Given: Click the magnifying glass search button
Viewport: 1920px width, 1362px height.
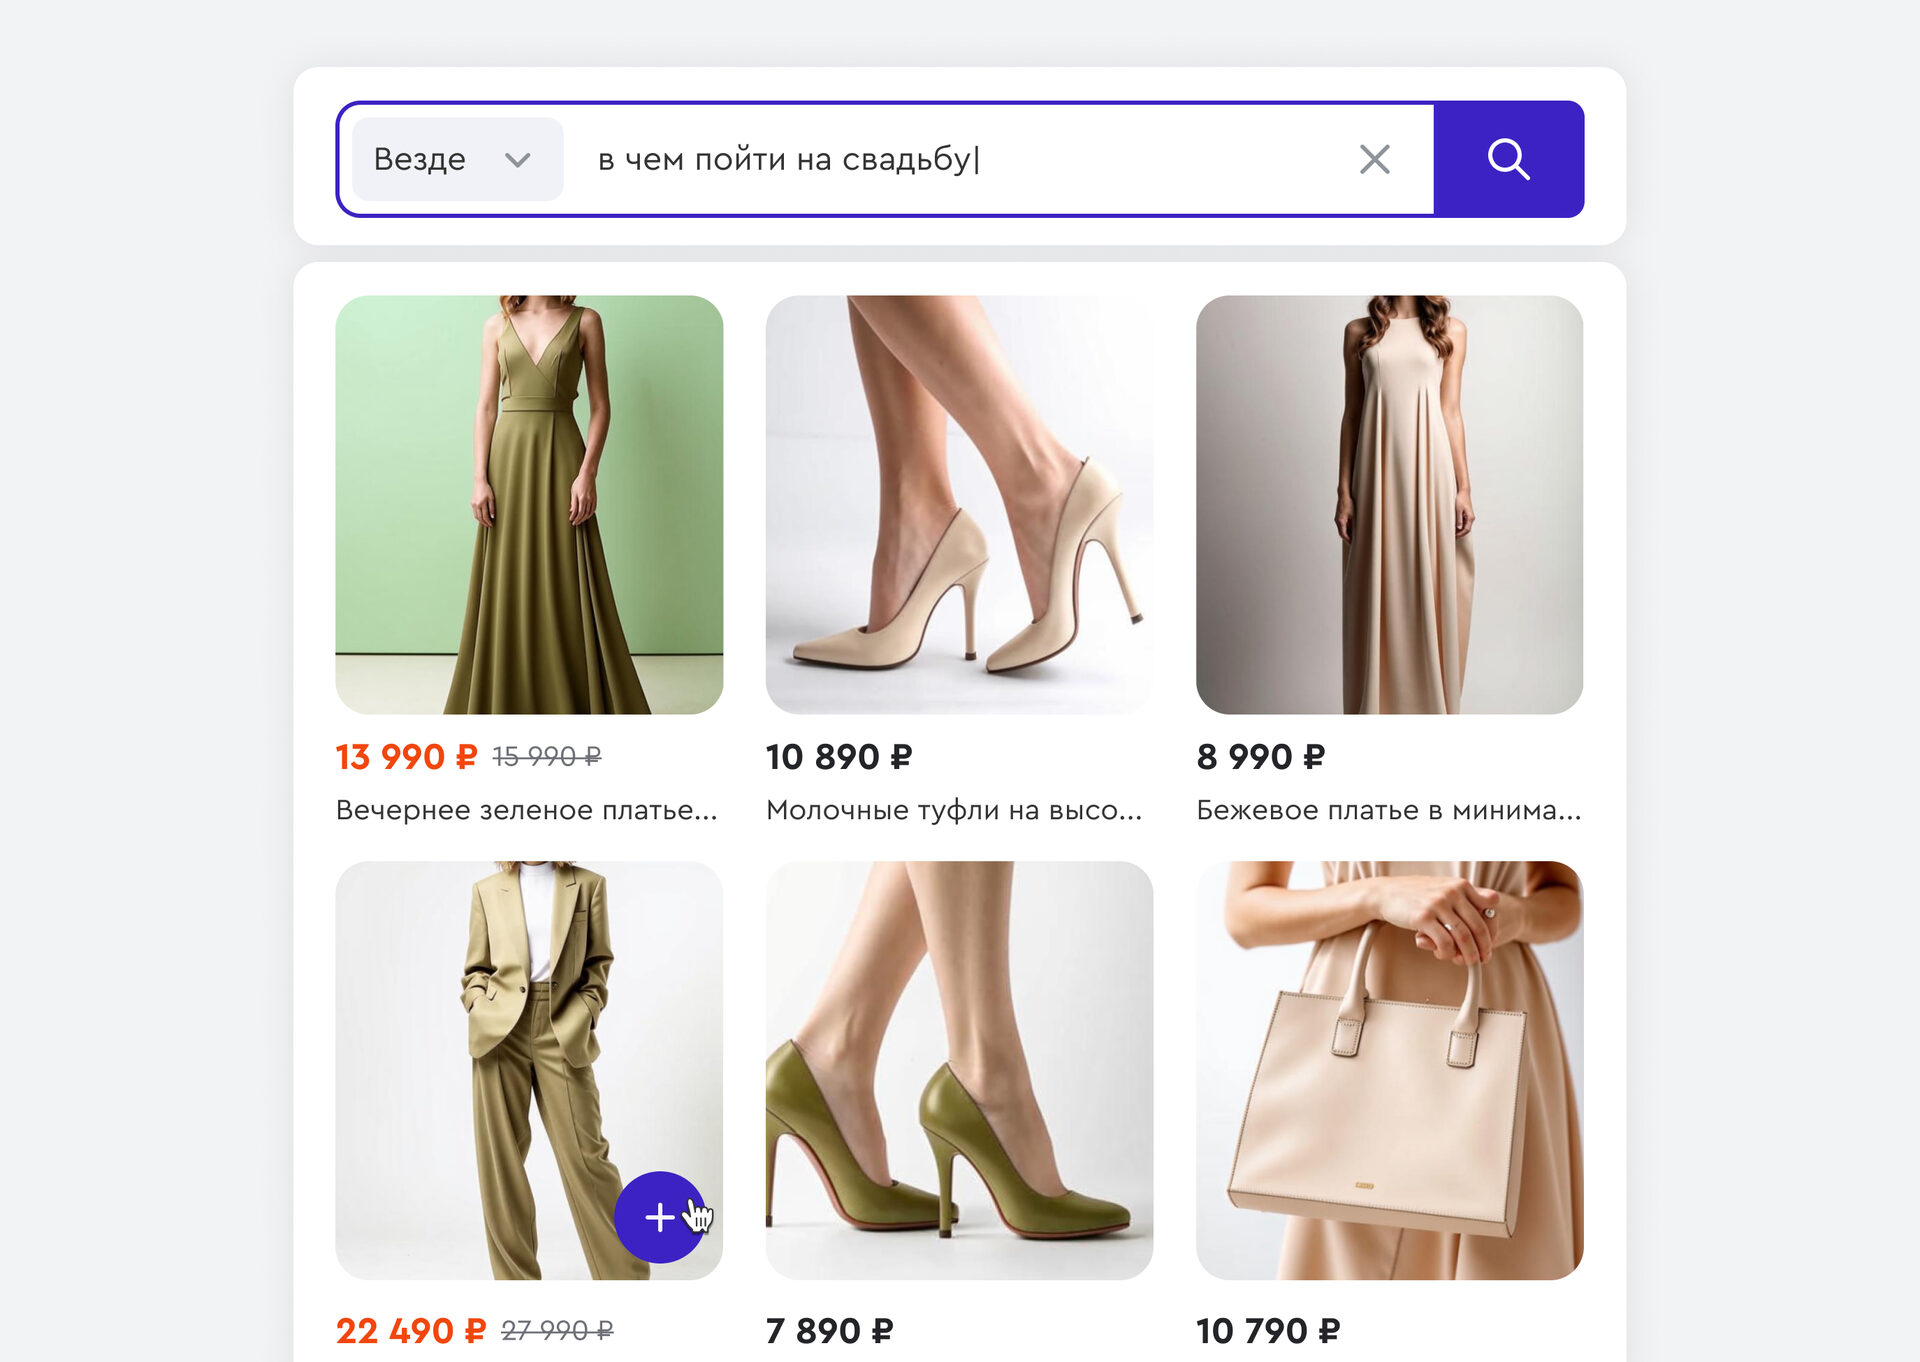Looking at the screenshot, I should pyautogui.click(x=1508, y=159).
